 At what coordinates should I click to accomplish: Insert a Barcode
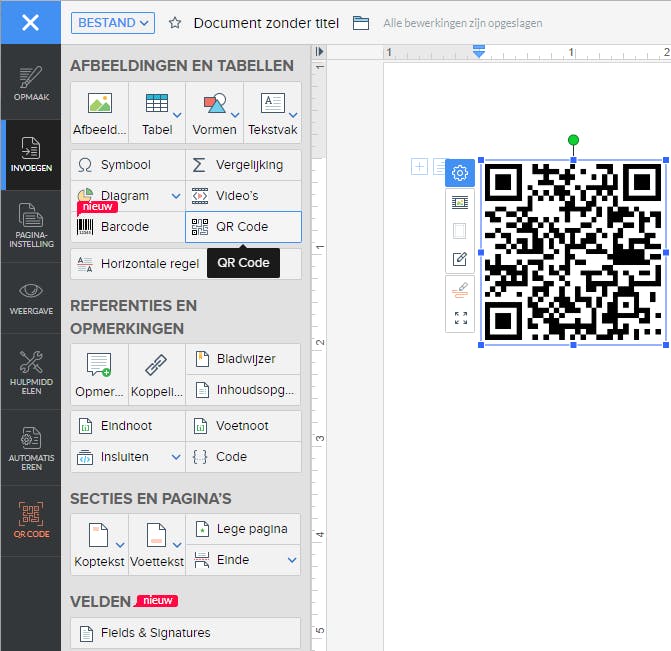point(128,227)
